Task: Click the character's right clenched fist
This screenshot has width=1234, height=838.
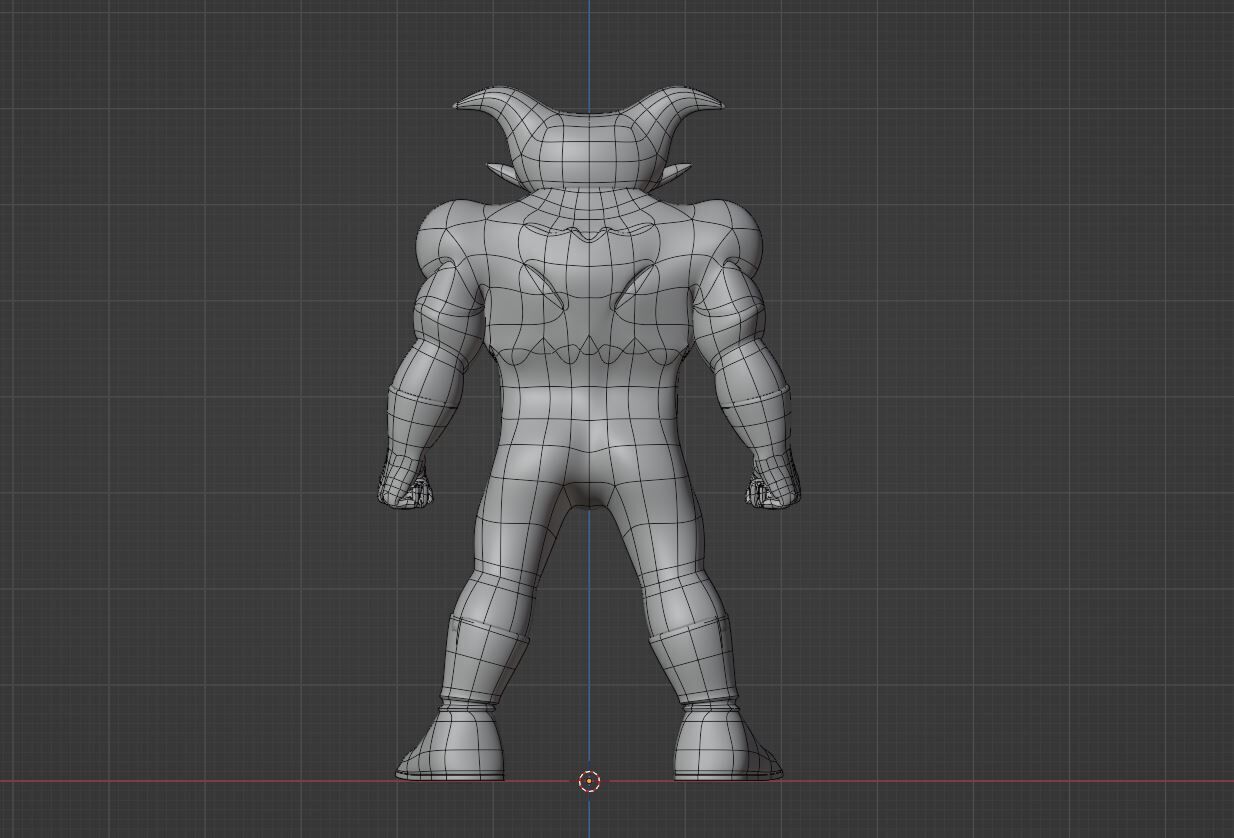Action: (x=772, y=486)
